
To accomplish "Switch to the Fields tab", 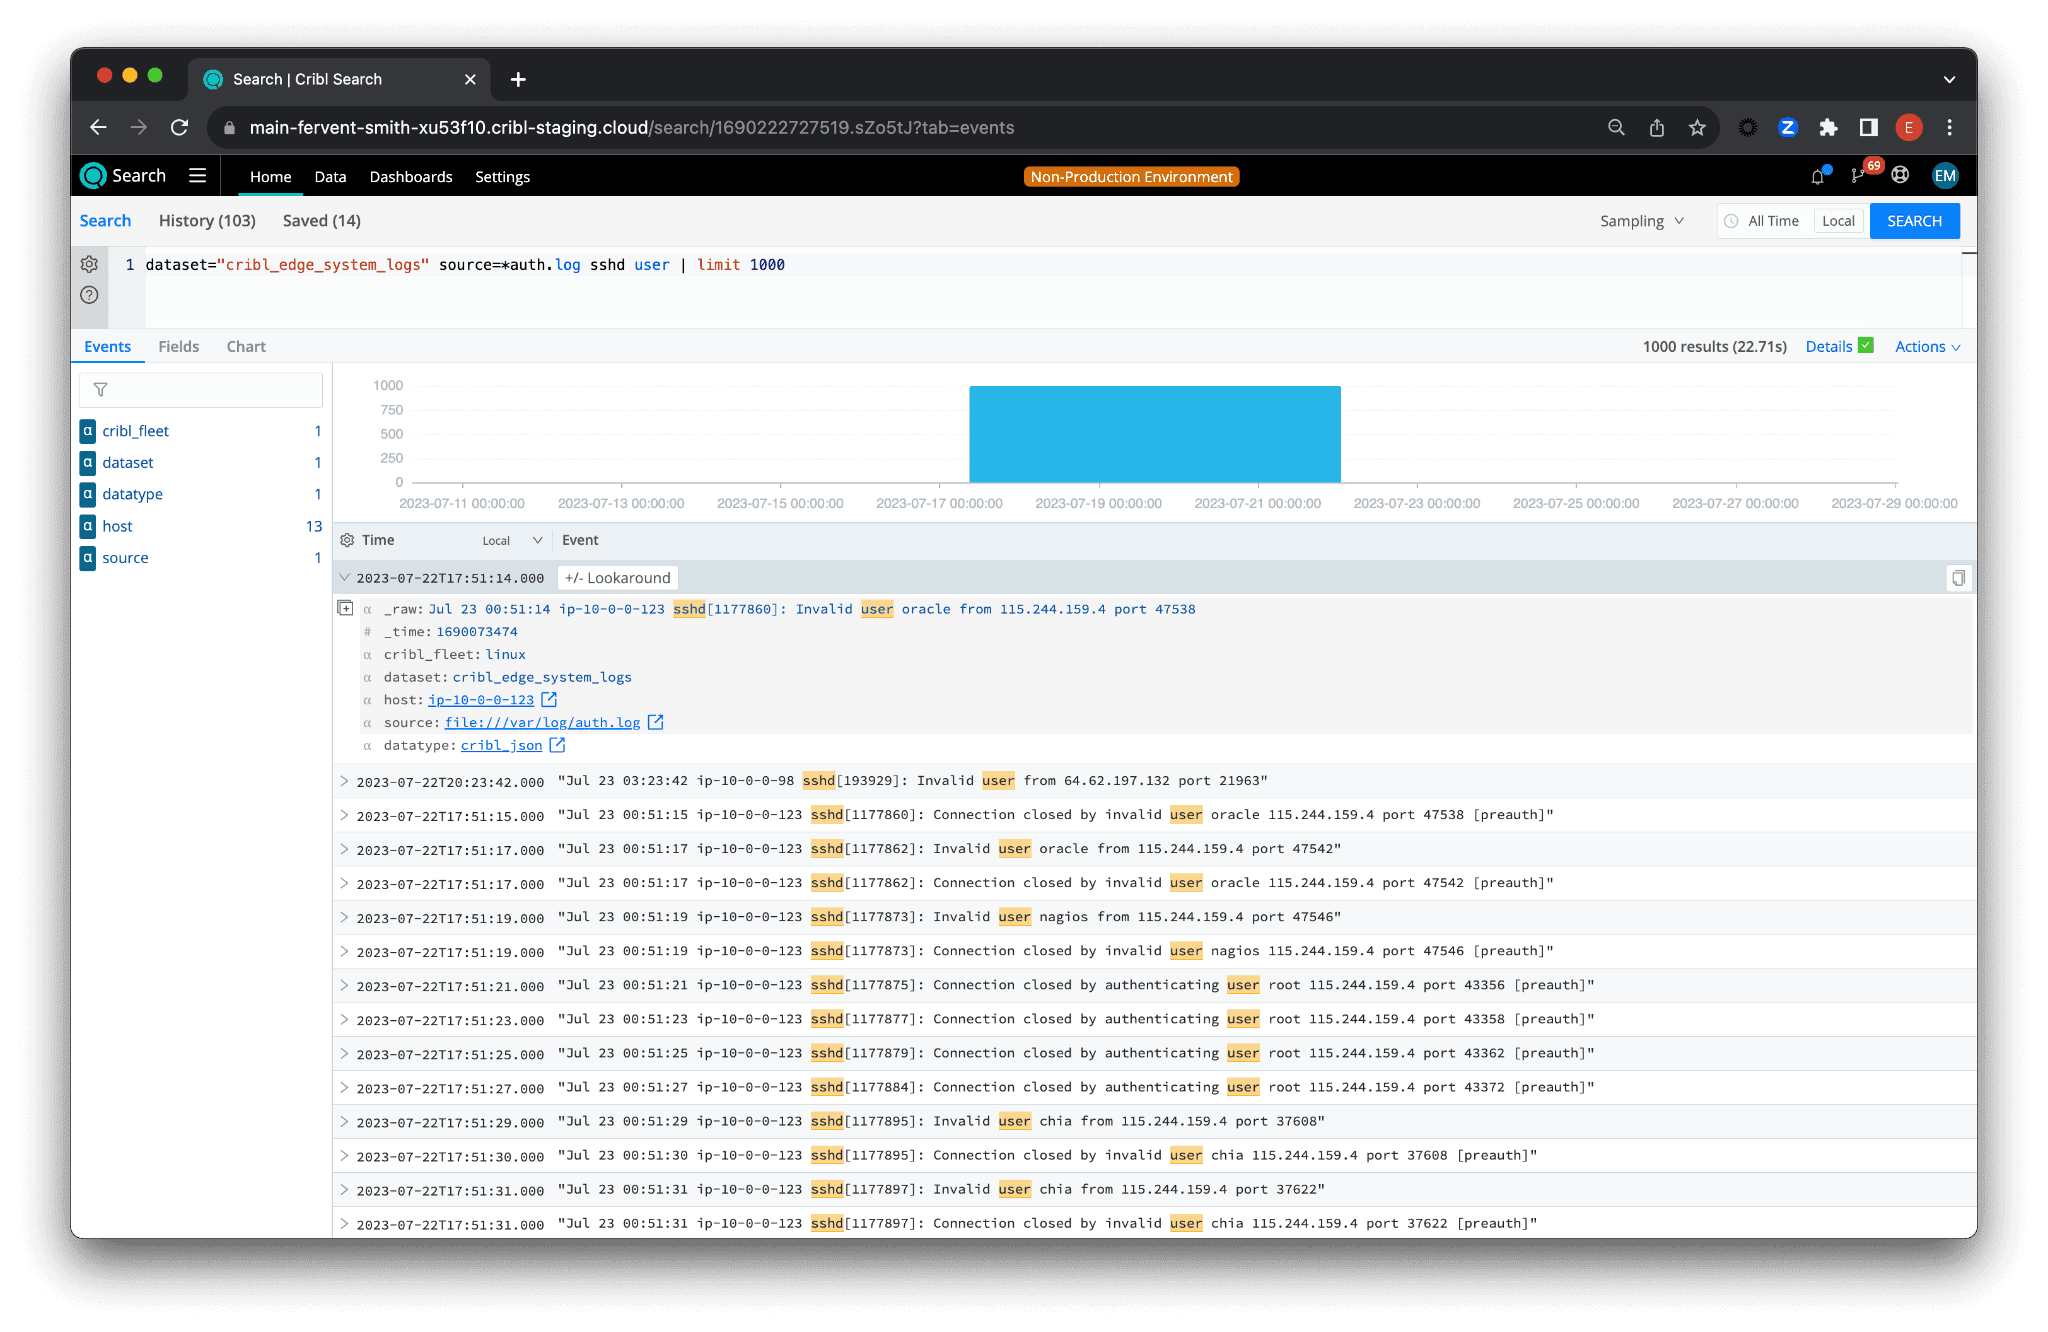I will (179, 347).
